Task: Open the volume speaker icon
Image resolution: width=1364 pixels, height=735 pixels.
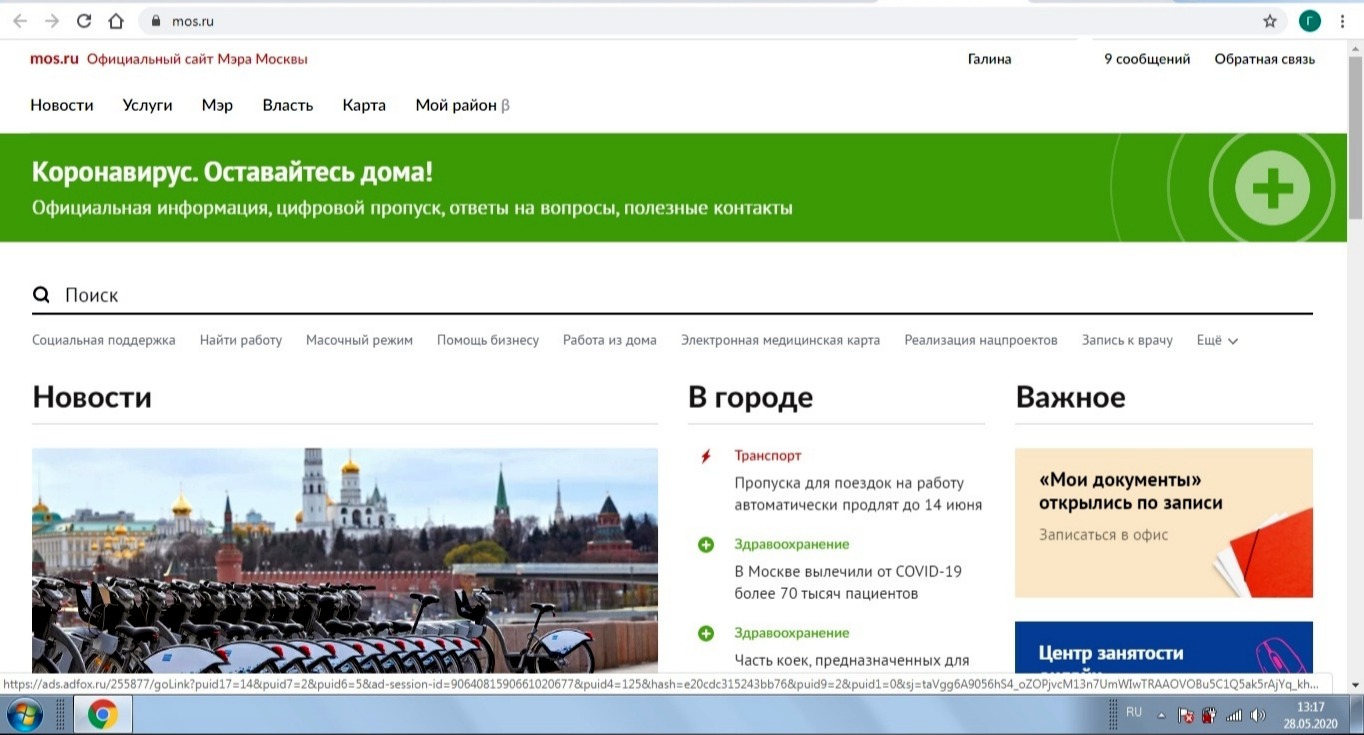Action: pos(1258,715)
